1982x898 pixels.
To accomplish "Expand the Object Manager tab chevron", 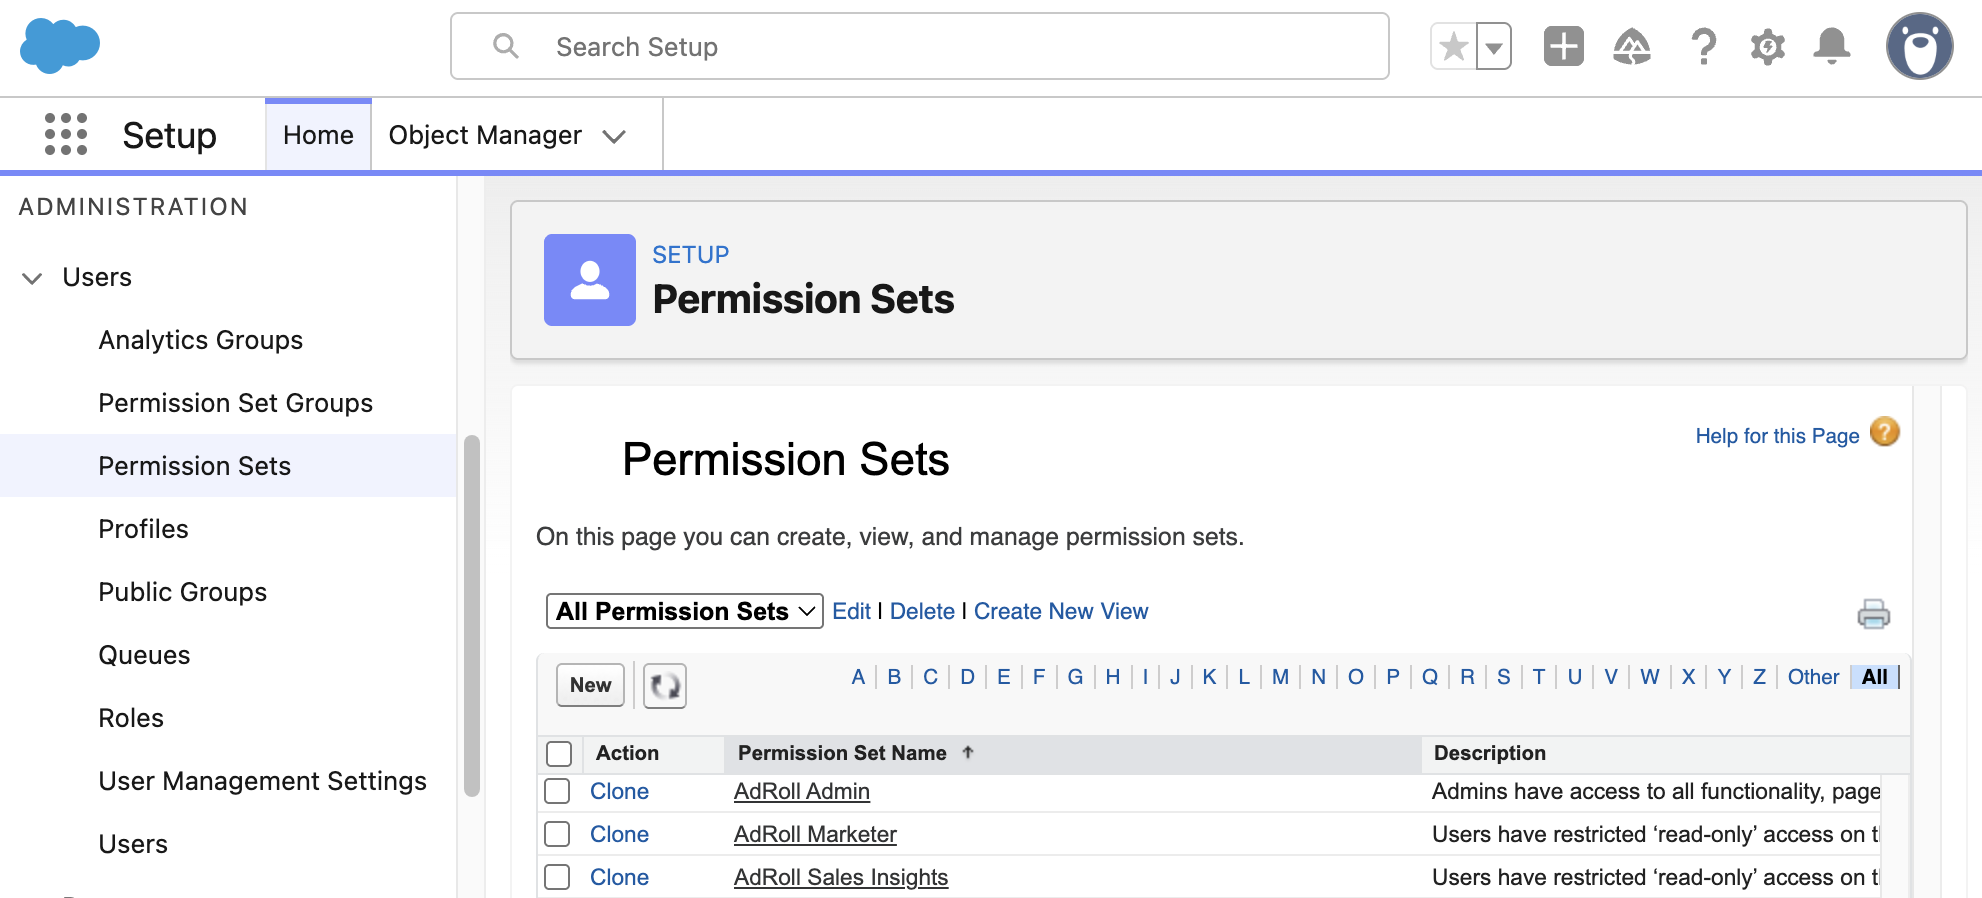I will [x=614, y=136].
